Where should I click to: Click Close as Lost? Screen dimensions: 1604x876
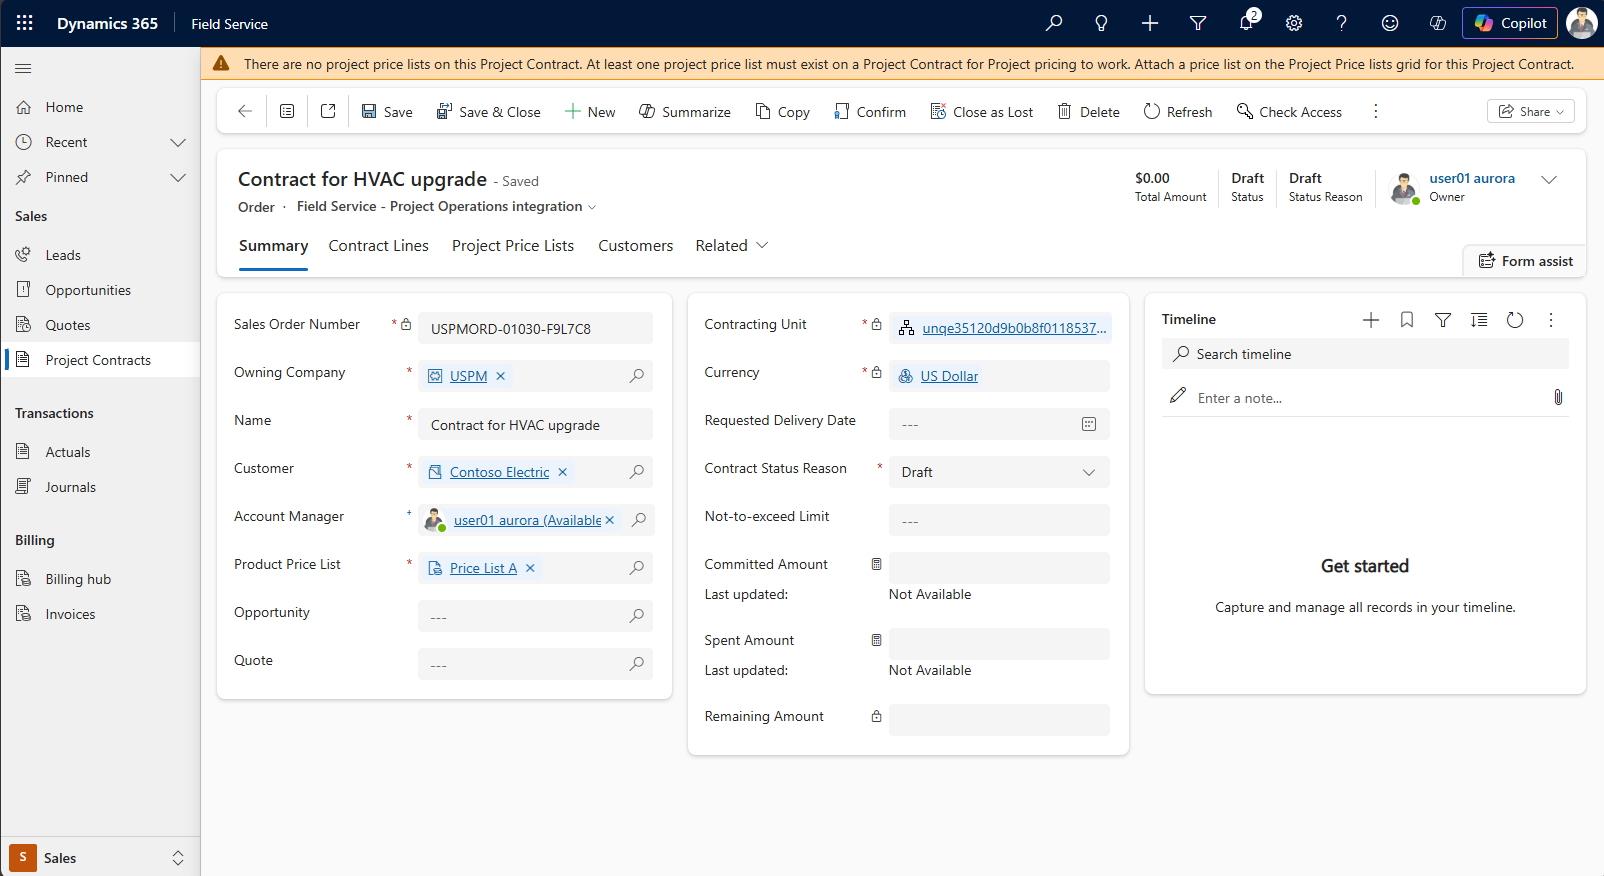982,111
